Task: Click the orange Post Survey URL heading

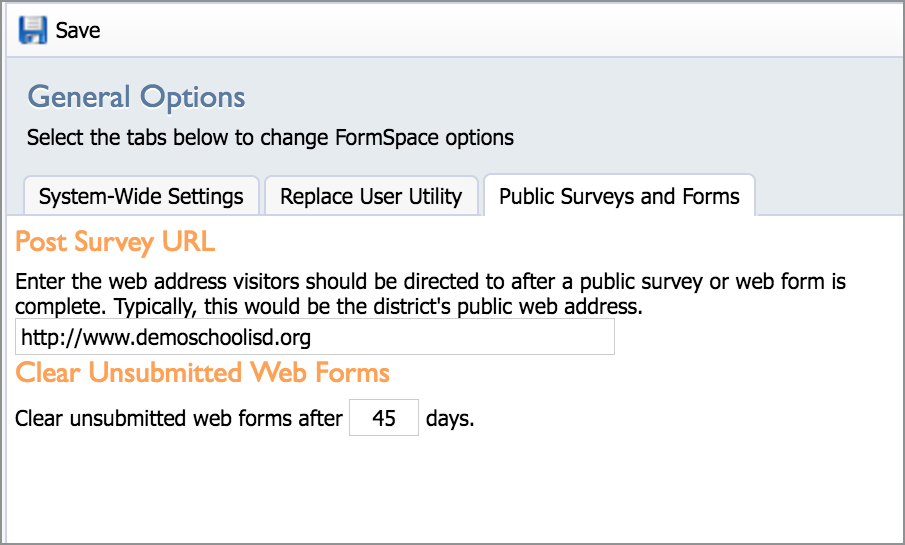Action: [115, 241]
